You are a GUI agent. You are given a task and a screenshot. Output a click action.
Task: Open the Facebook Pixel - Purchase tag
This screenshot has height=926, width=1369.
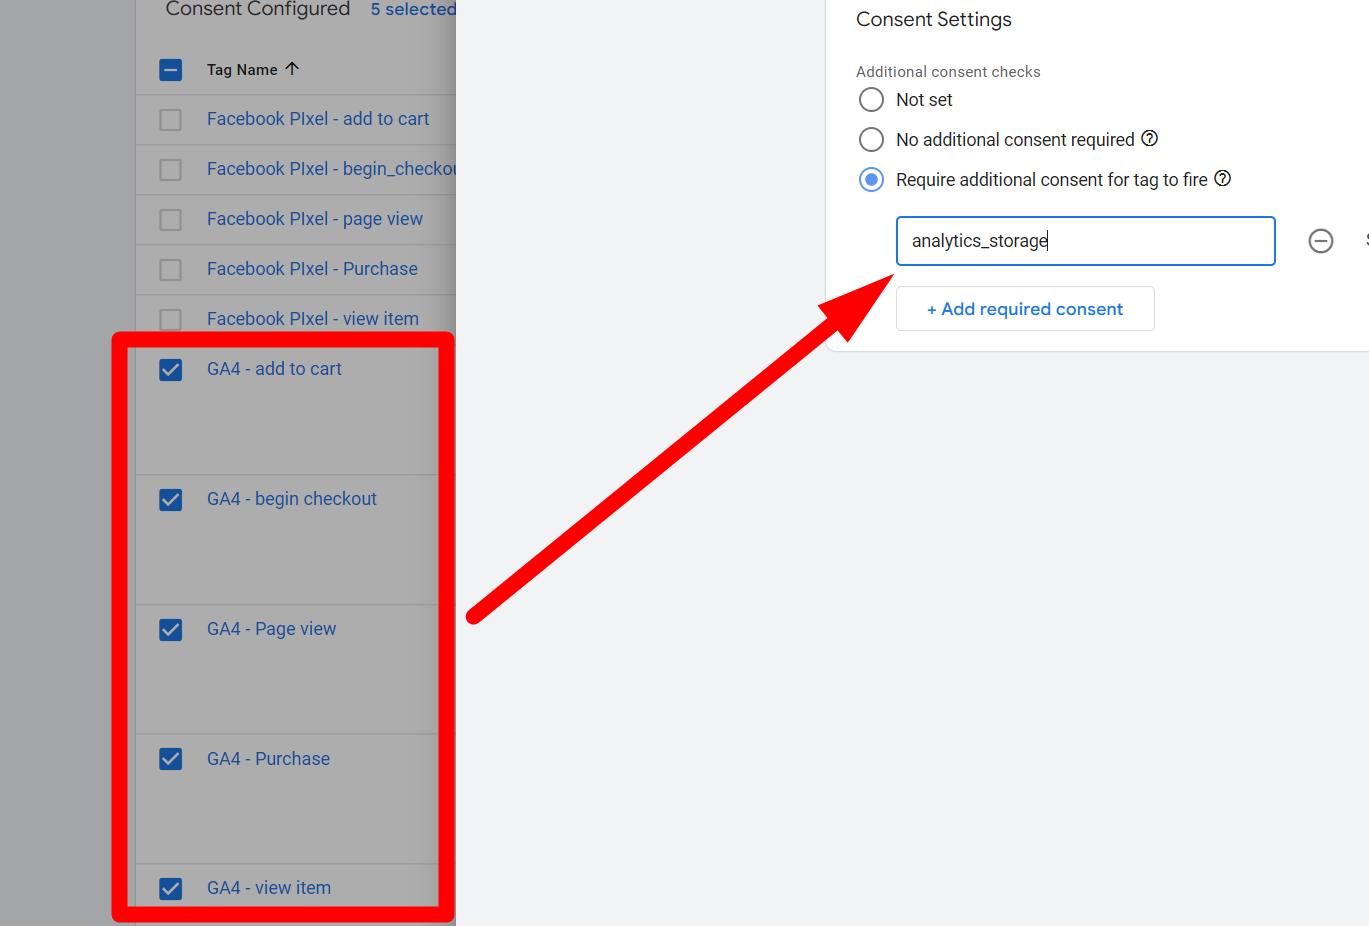[x=312, y=269]
